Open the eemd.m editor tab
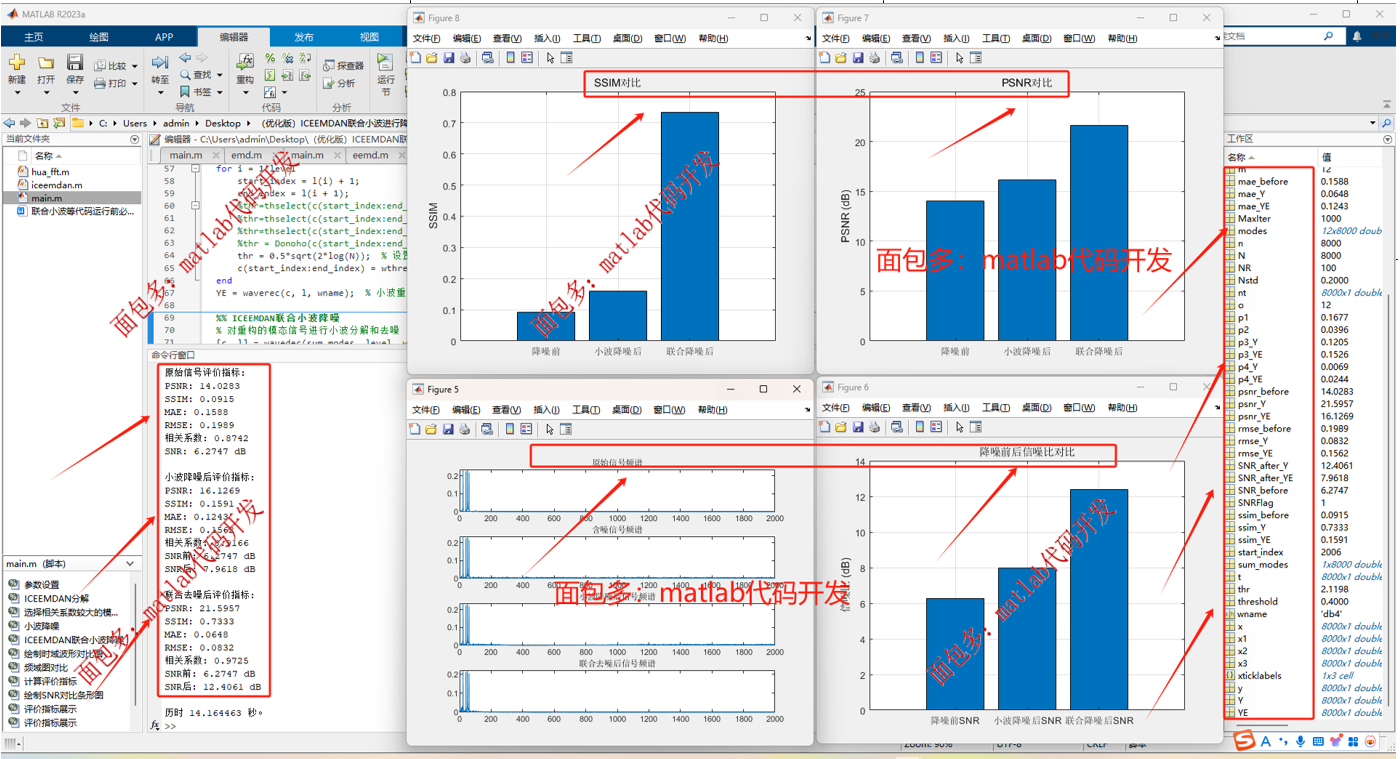The image size is (1400, 759). [370, 155]
